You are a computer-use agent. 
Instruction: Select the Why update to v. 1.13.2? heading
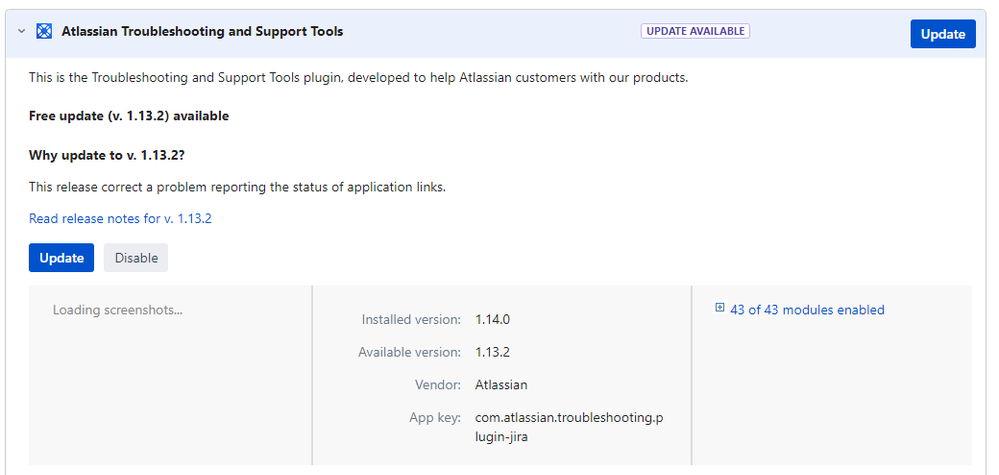coord(107,155)
